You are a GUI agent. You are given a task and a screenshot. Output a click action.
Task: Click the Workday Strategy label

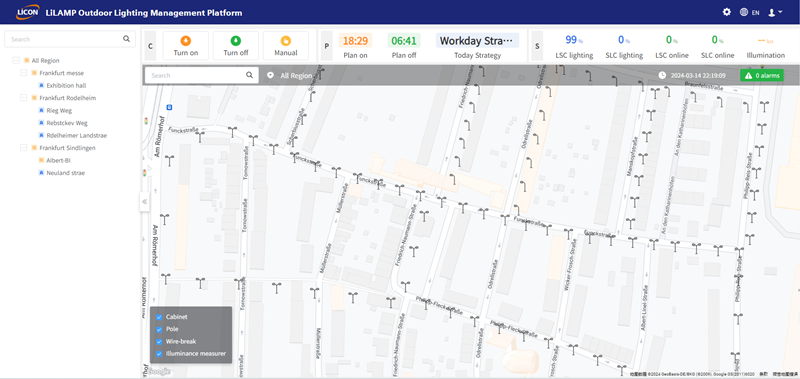coord(478,41)
